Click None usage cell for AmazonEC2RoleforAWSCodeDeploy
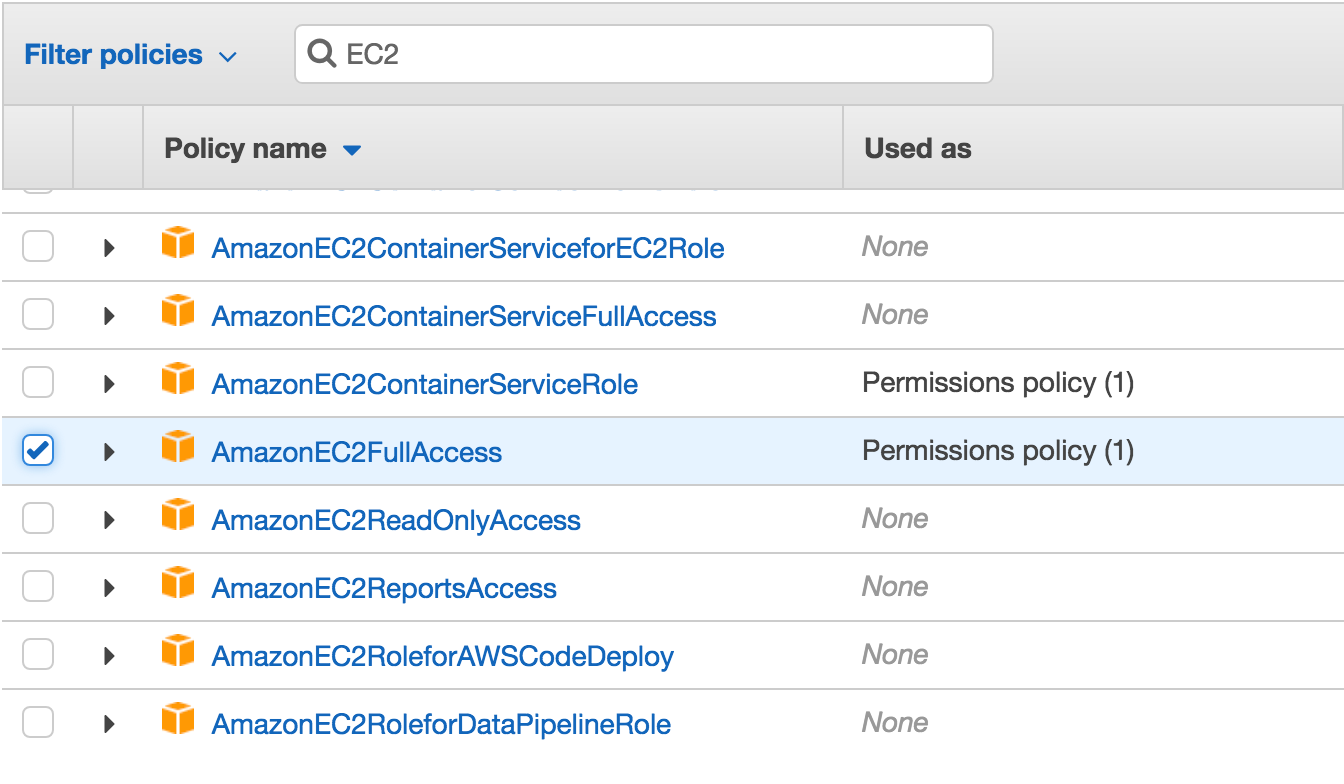Screen dimensions: 1344x784 895,655
